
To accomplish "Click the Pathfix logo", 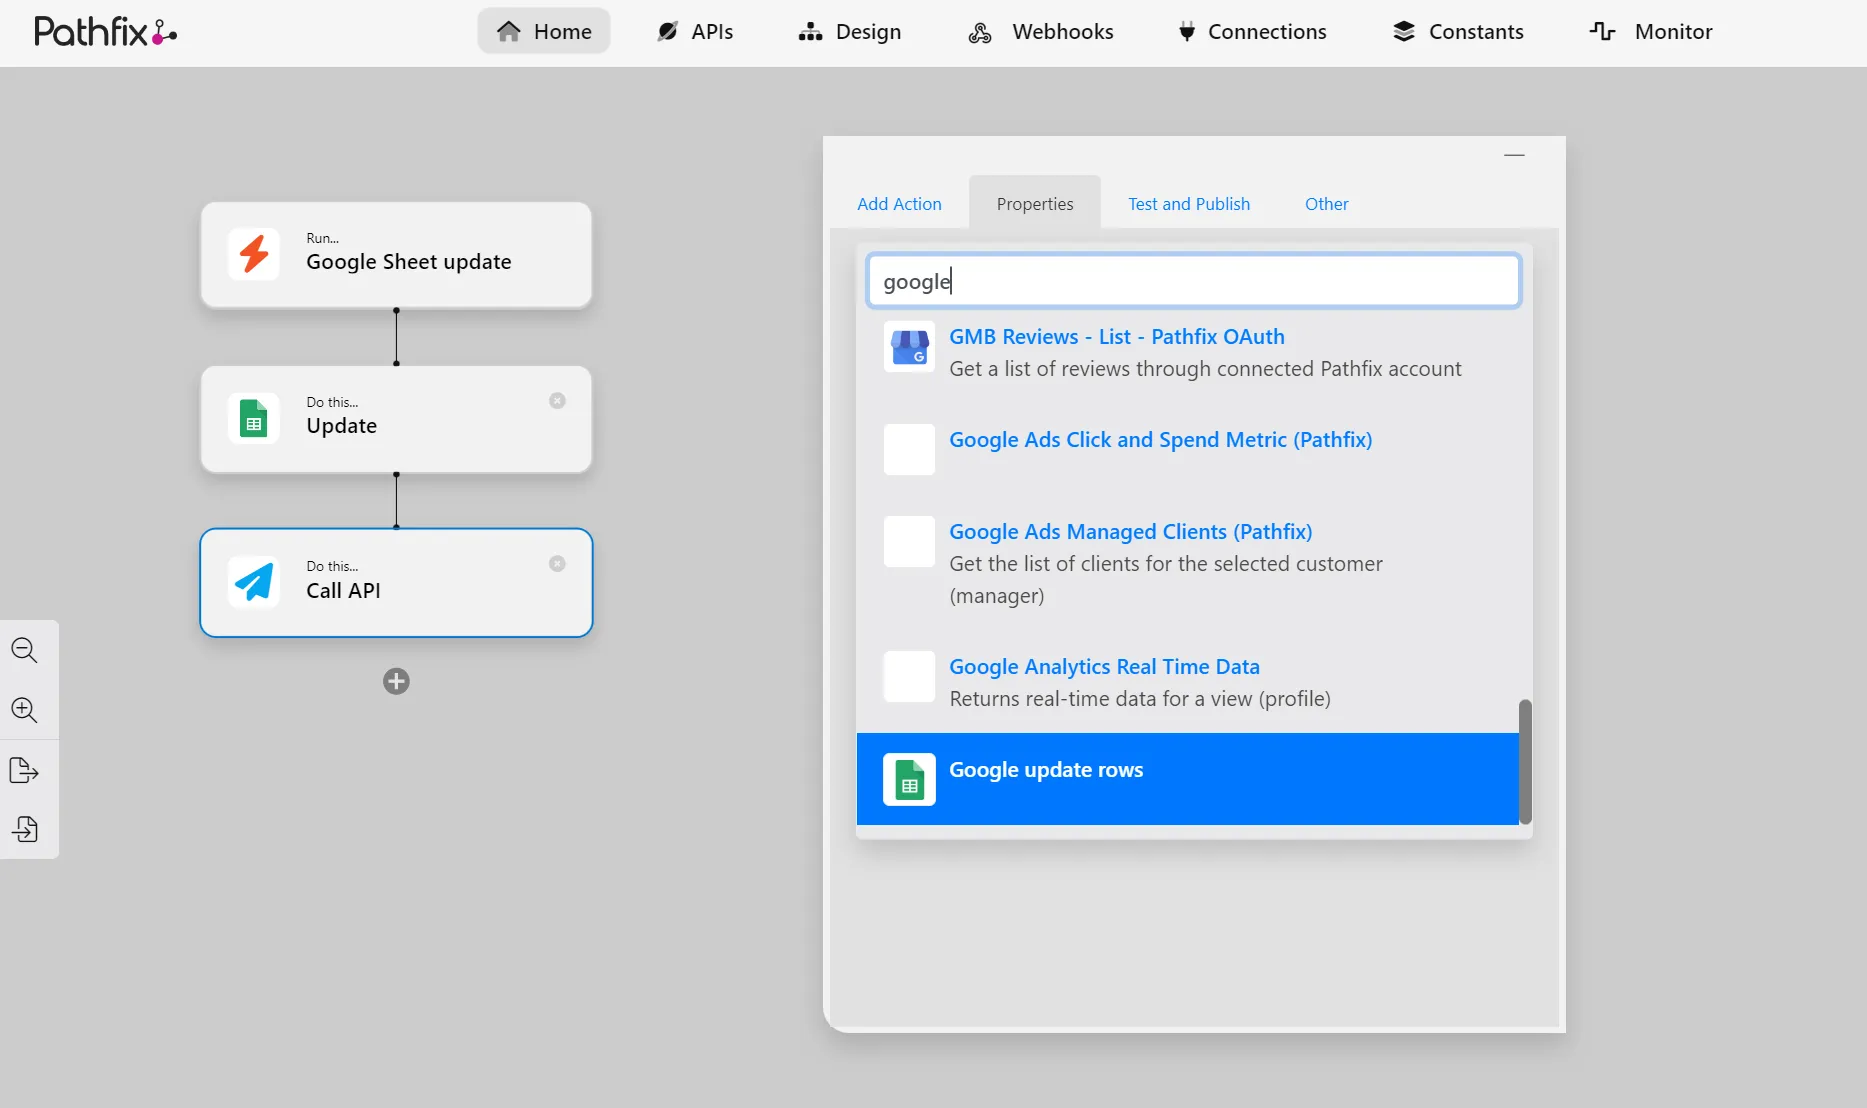I will tap(106, 32).
